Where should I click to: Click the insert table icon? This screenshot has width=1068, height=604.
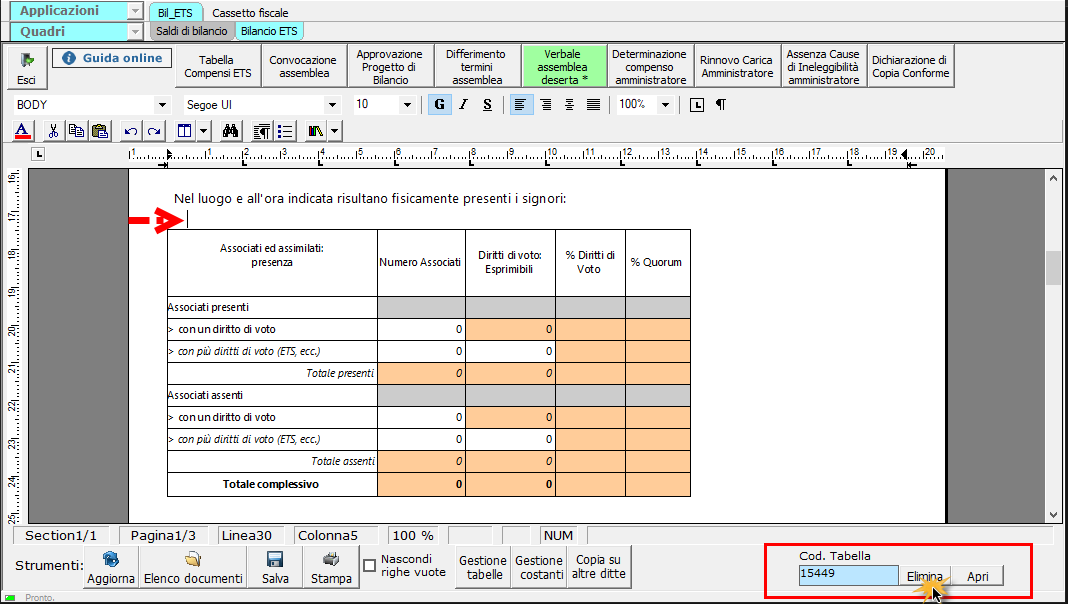click(185, 131)
